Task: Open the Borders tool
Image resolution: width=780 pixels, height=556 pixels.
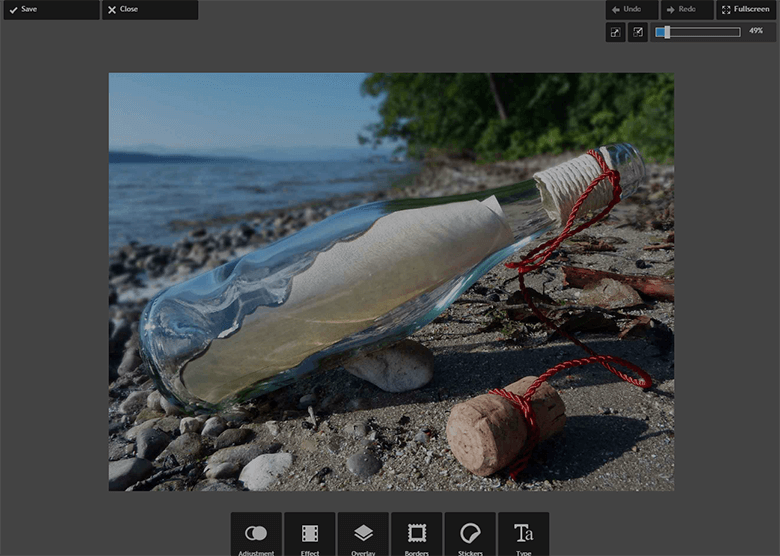Action: click(x=417, y=535)
